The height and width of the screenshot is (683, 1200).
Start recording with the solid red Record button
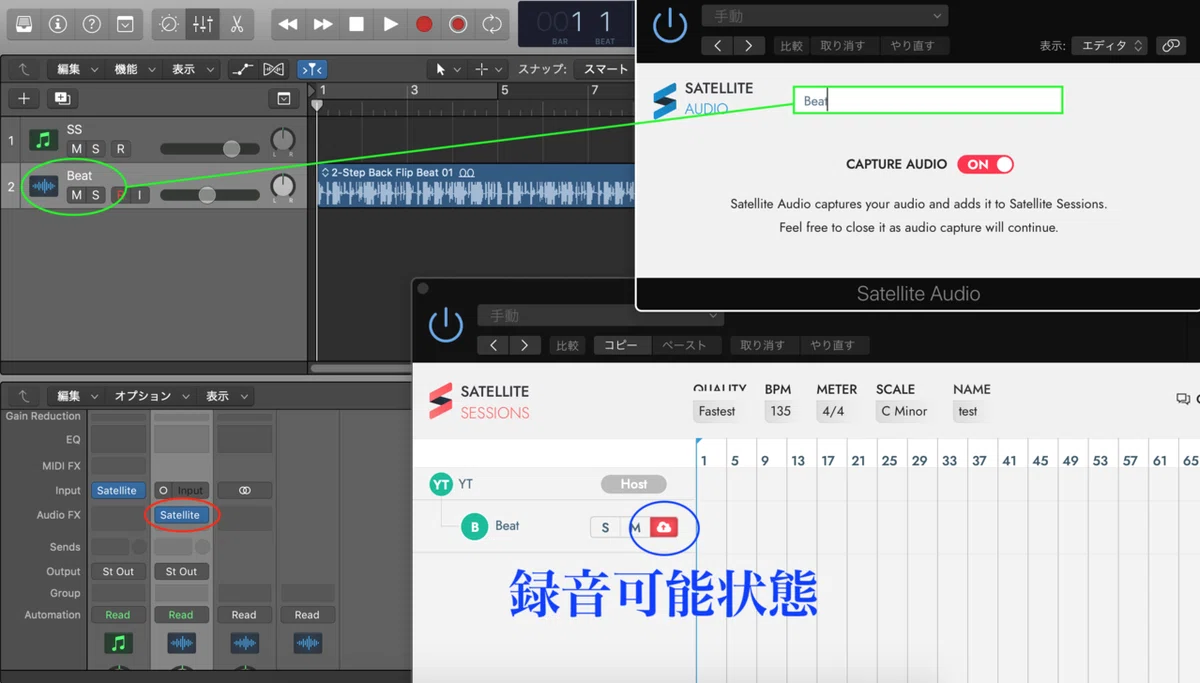[424, 23]
